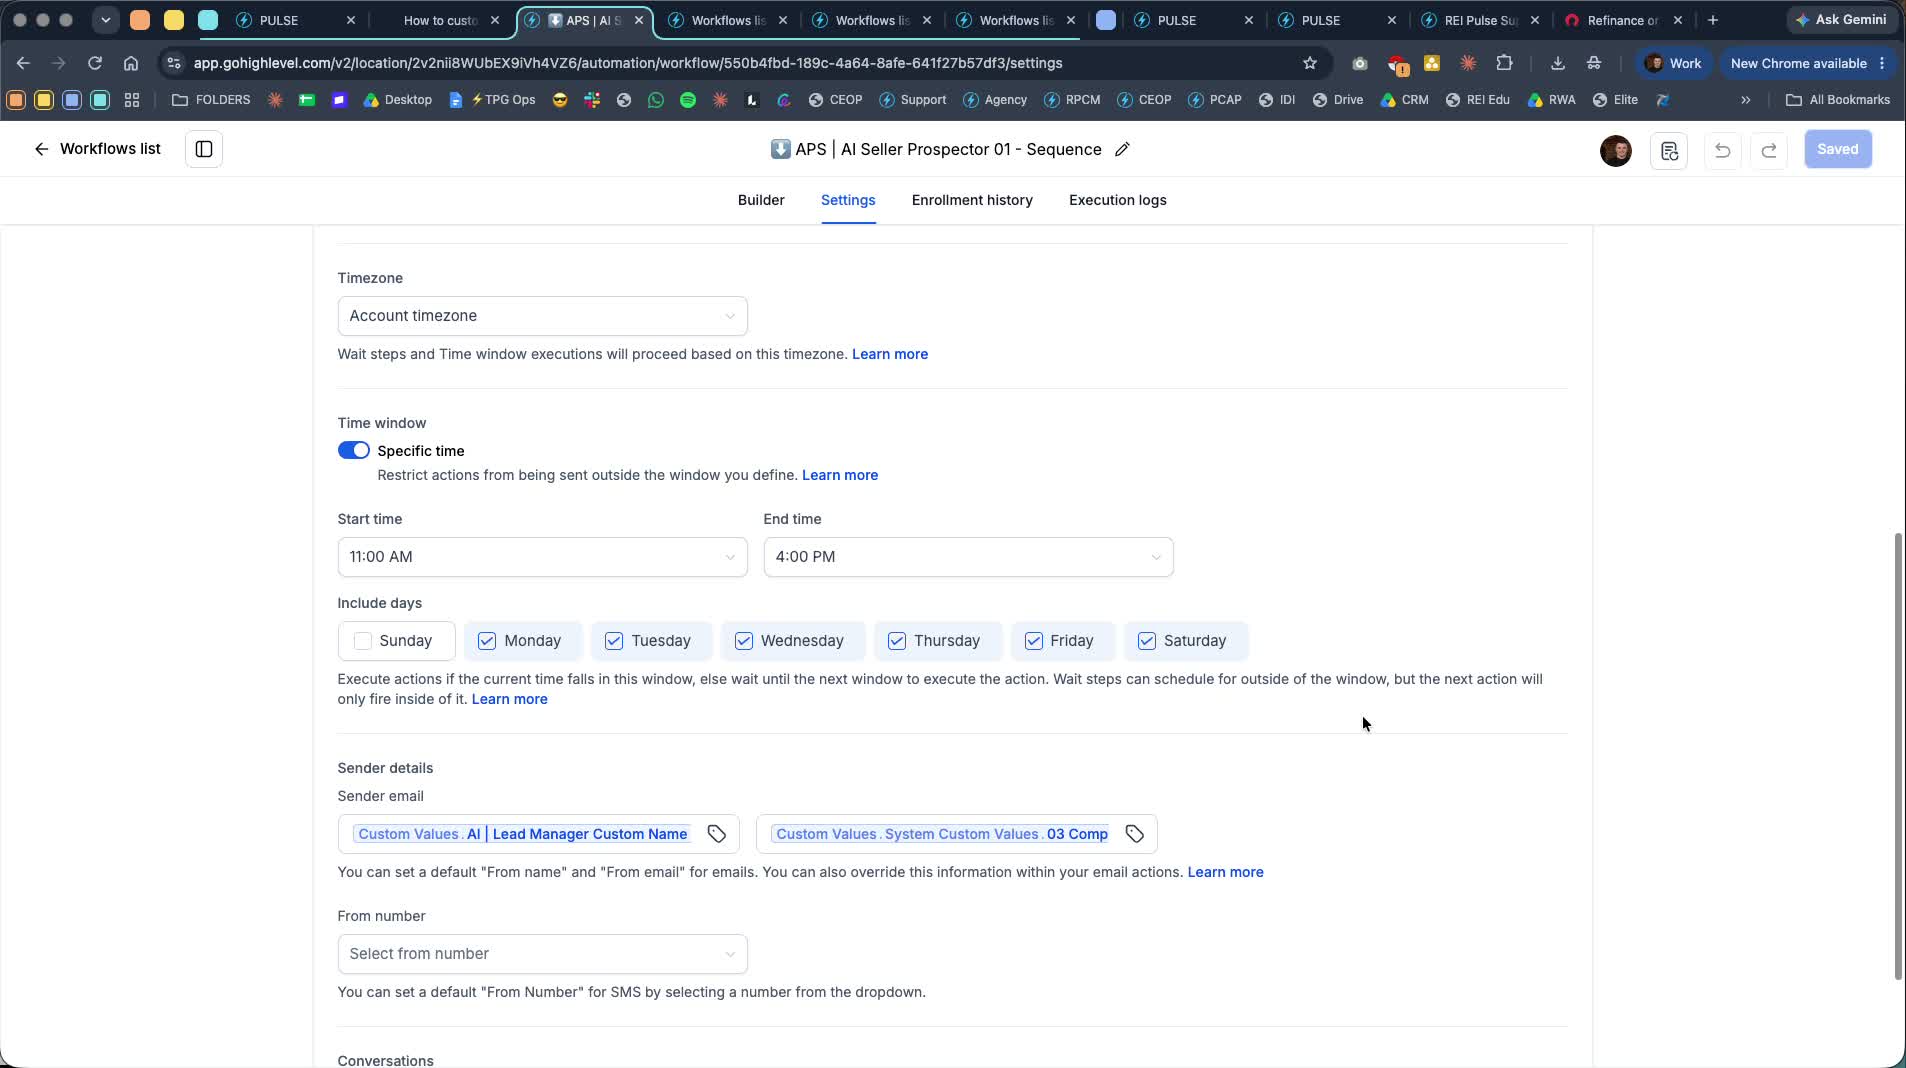
Task: Open Chrome downloads icon
Action: tap(1557, 63)
